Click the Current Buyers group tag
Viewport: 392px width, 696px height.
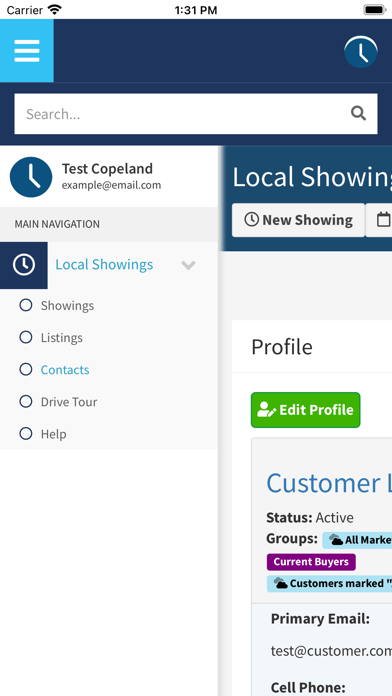(311, 562)
